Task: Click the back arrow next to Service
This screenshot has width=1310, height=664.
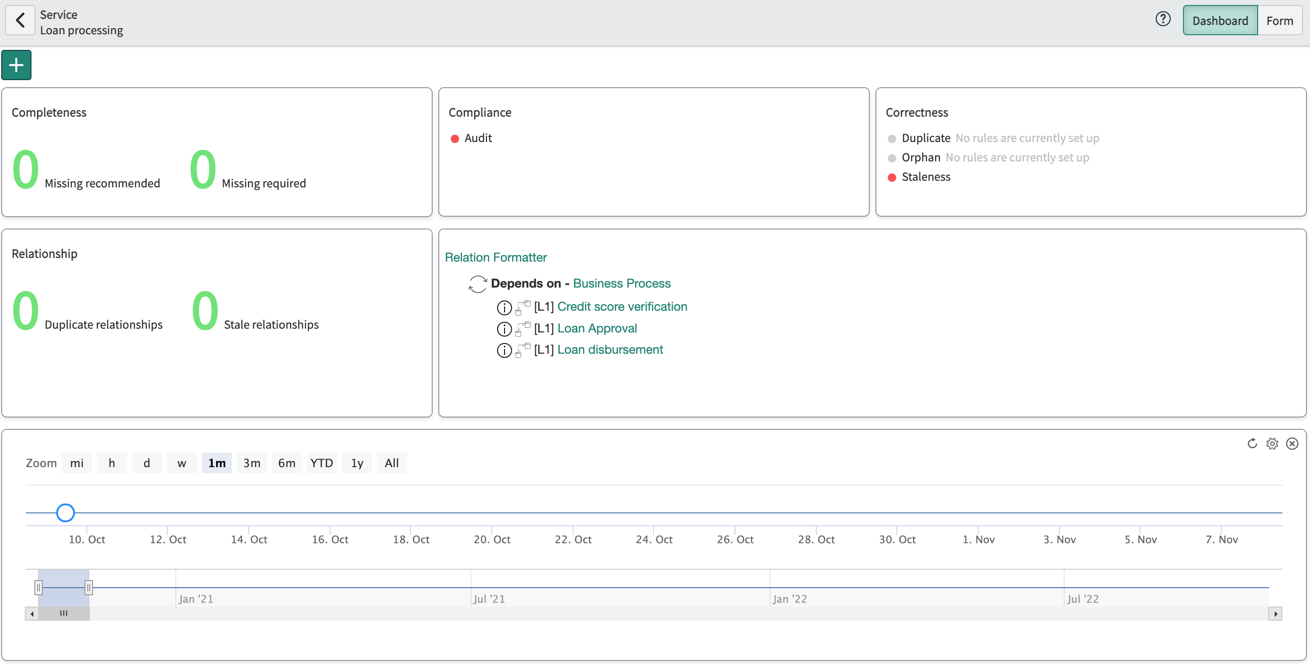Action: [19, 20]
